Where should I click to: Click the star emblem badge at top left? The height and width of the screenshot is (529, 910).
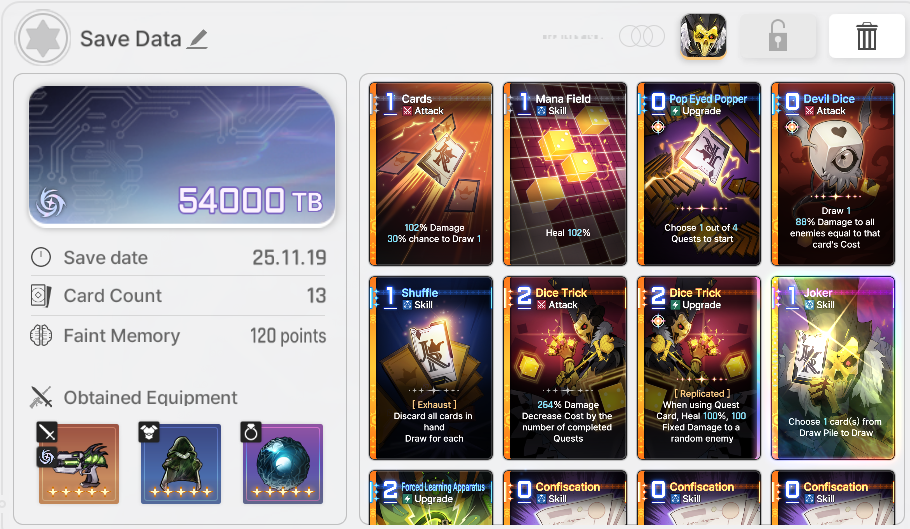[43, 38]
